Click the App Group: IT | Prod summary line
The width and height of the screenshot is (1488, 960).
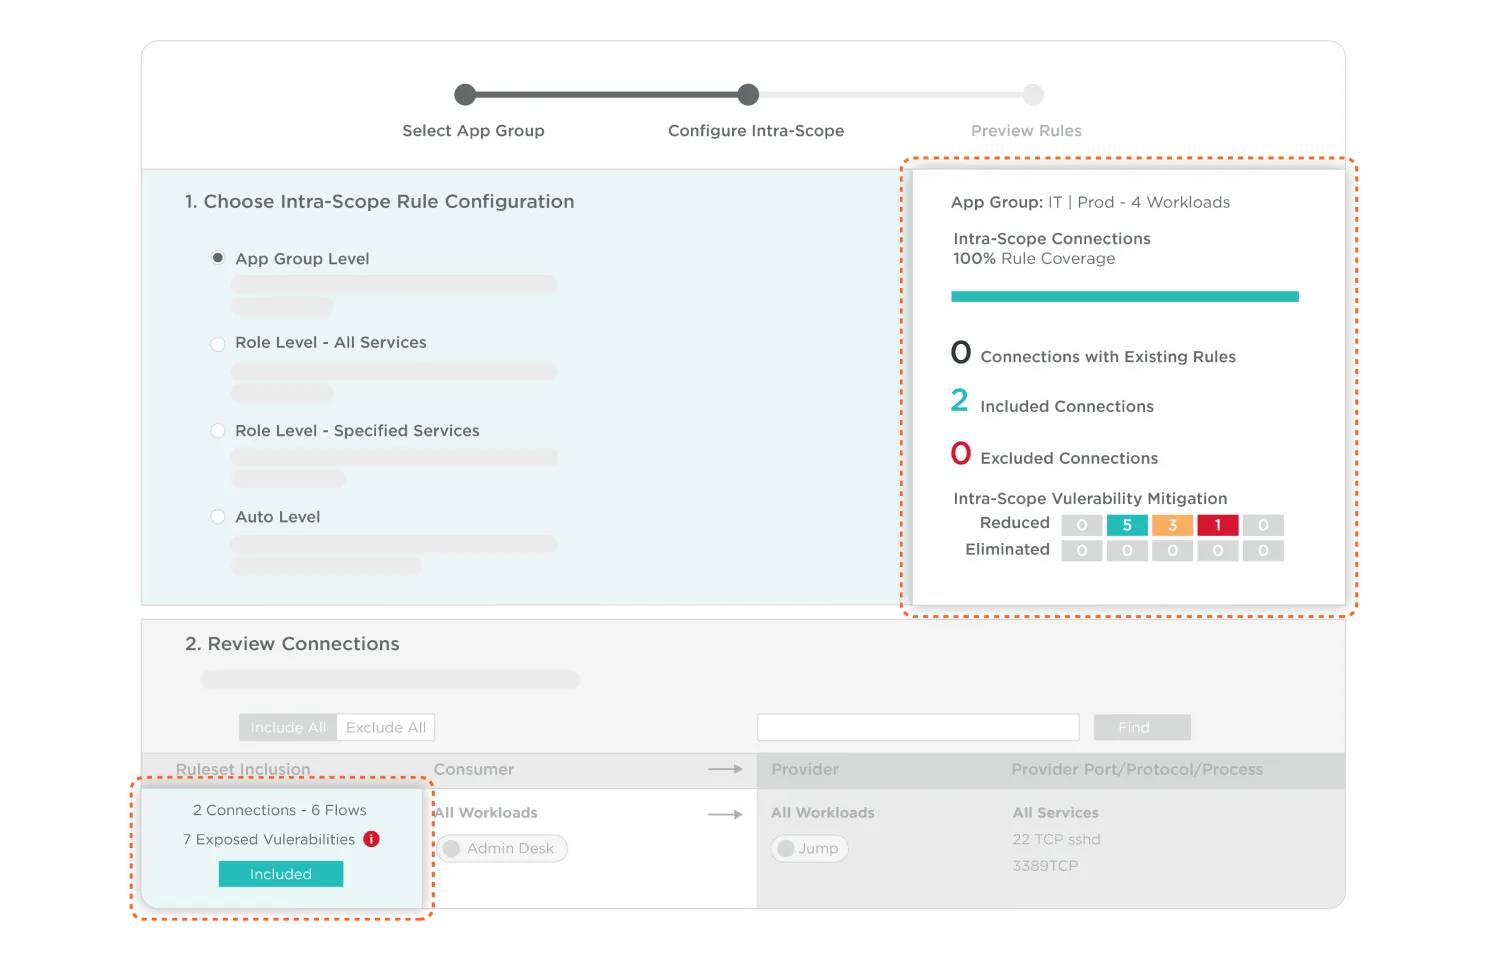(1090, 202)
